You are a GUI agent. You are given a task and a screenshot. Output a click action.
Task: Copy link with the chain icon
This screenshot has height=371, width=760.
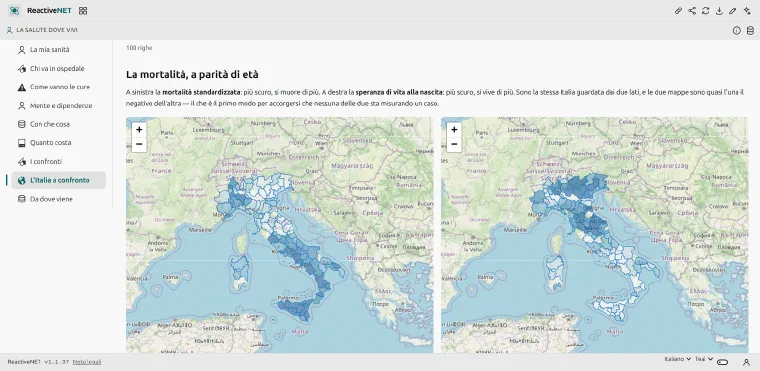point(679,11)
